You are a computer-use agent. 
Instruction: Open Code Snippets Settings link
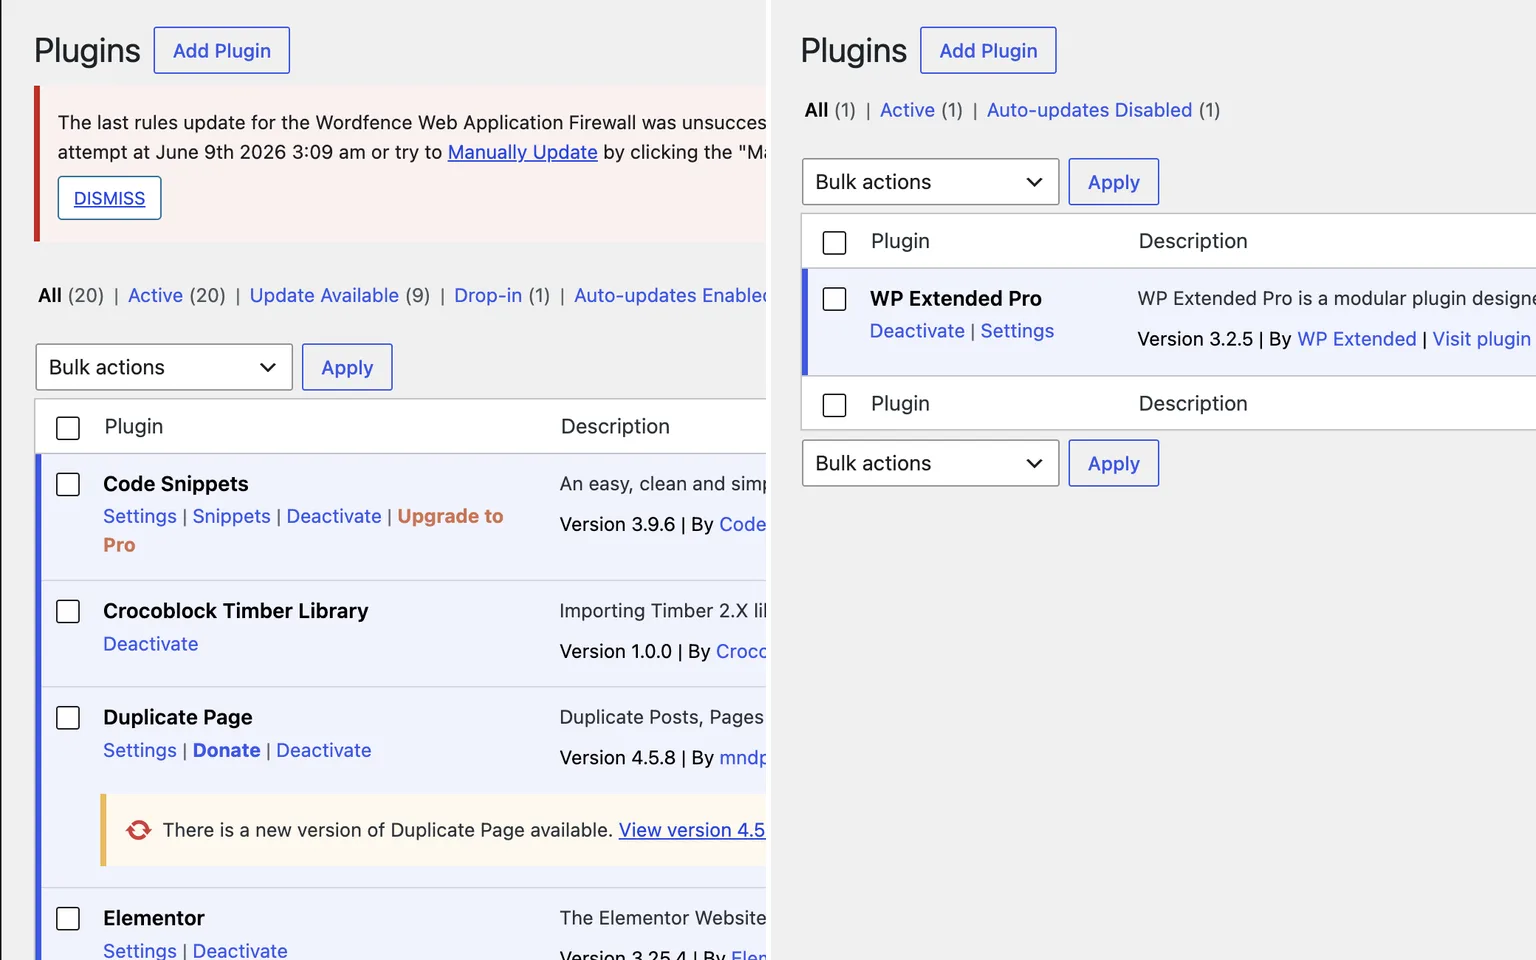point(140,516)
